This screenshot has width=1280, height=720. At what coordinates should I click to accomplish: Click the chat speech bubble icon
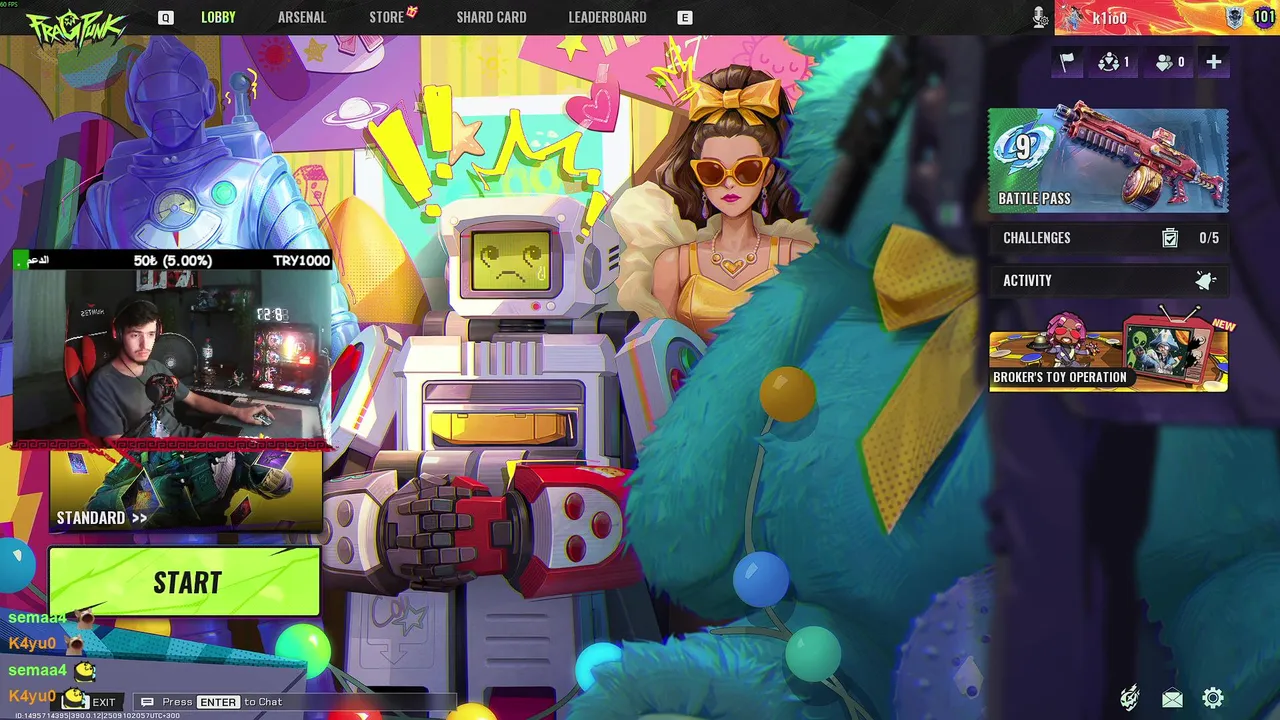[x=148, y=702]
